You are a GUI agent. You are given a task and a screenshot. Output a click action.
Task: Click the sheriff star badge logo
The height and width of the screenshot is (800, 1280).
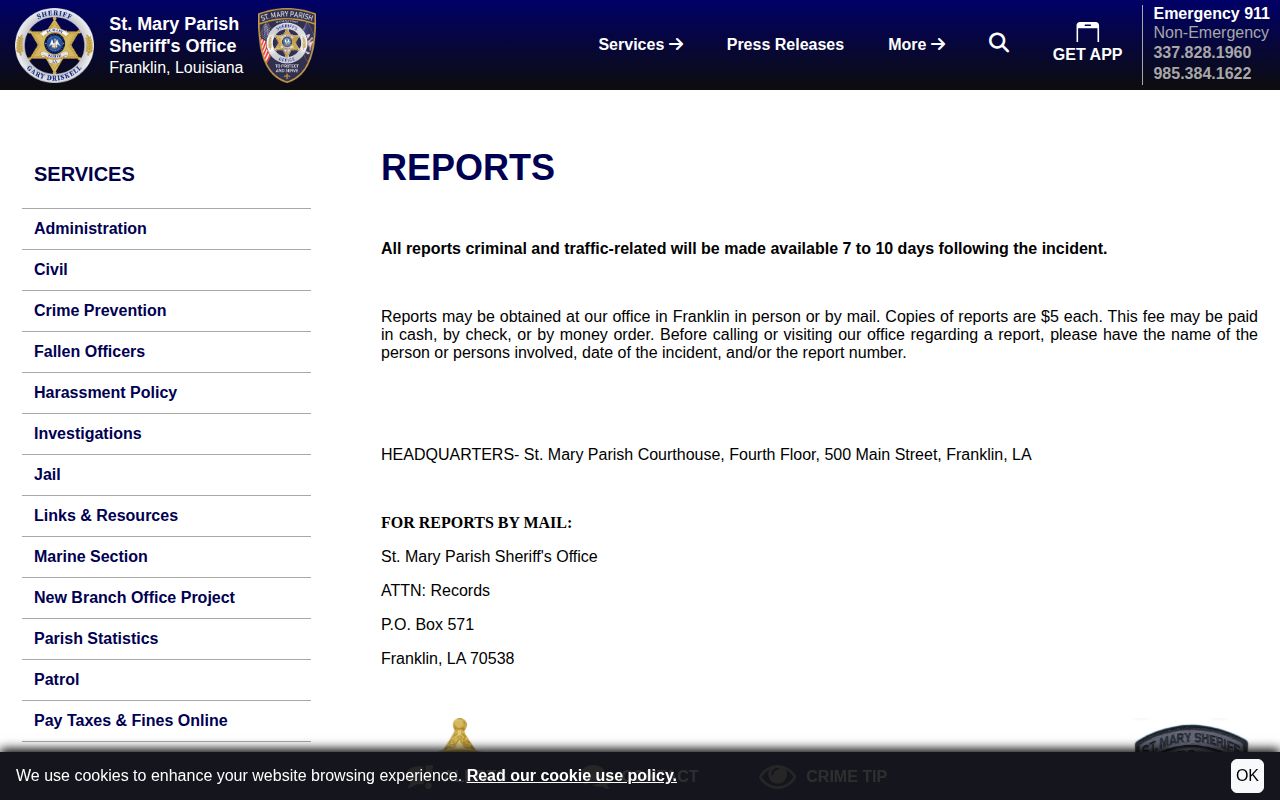point(55,45)
